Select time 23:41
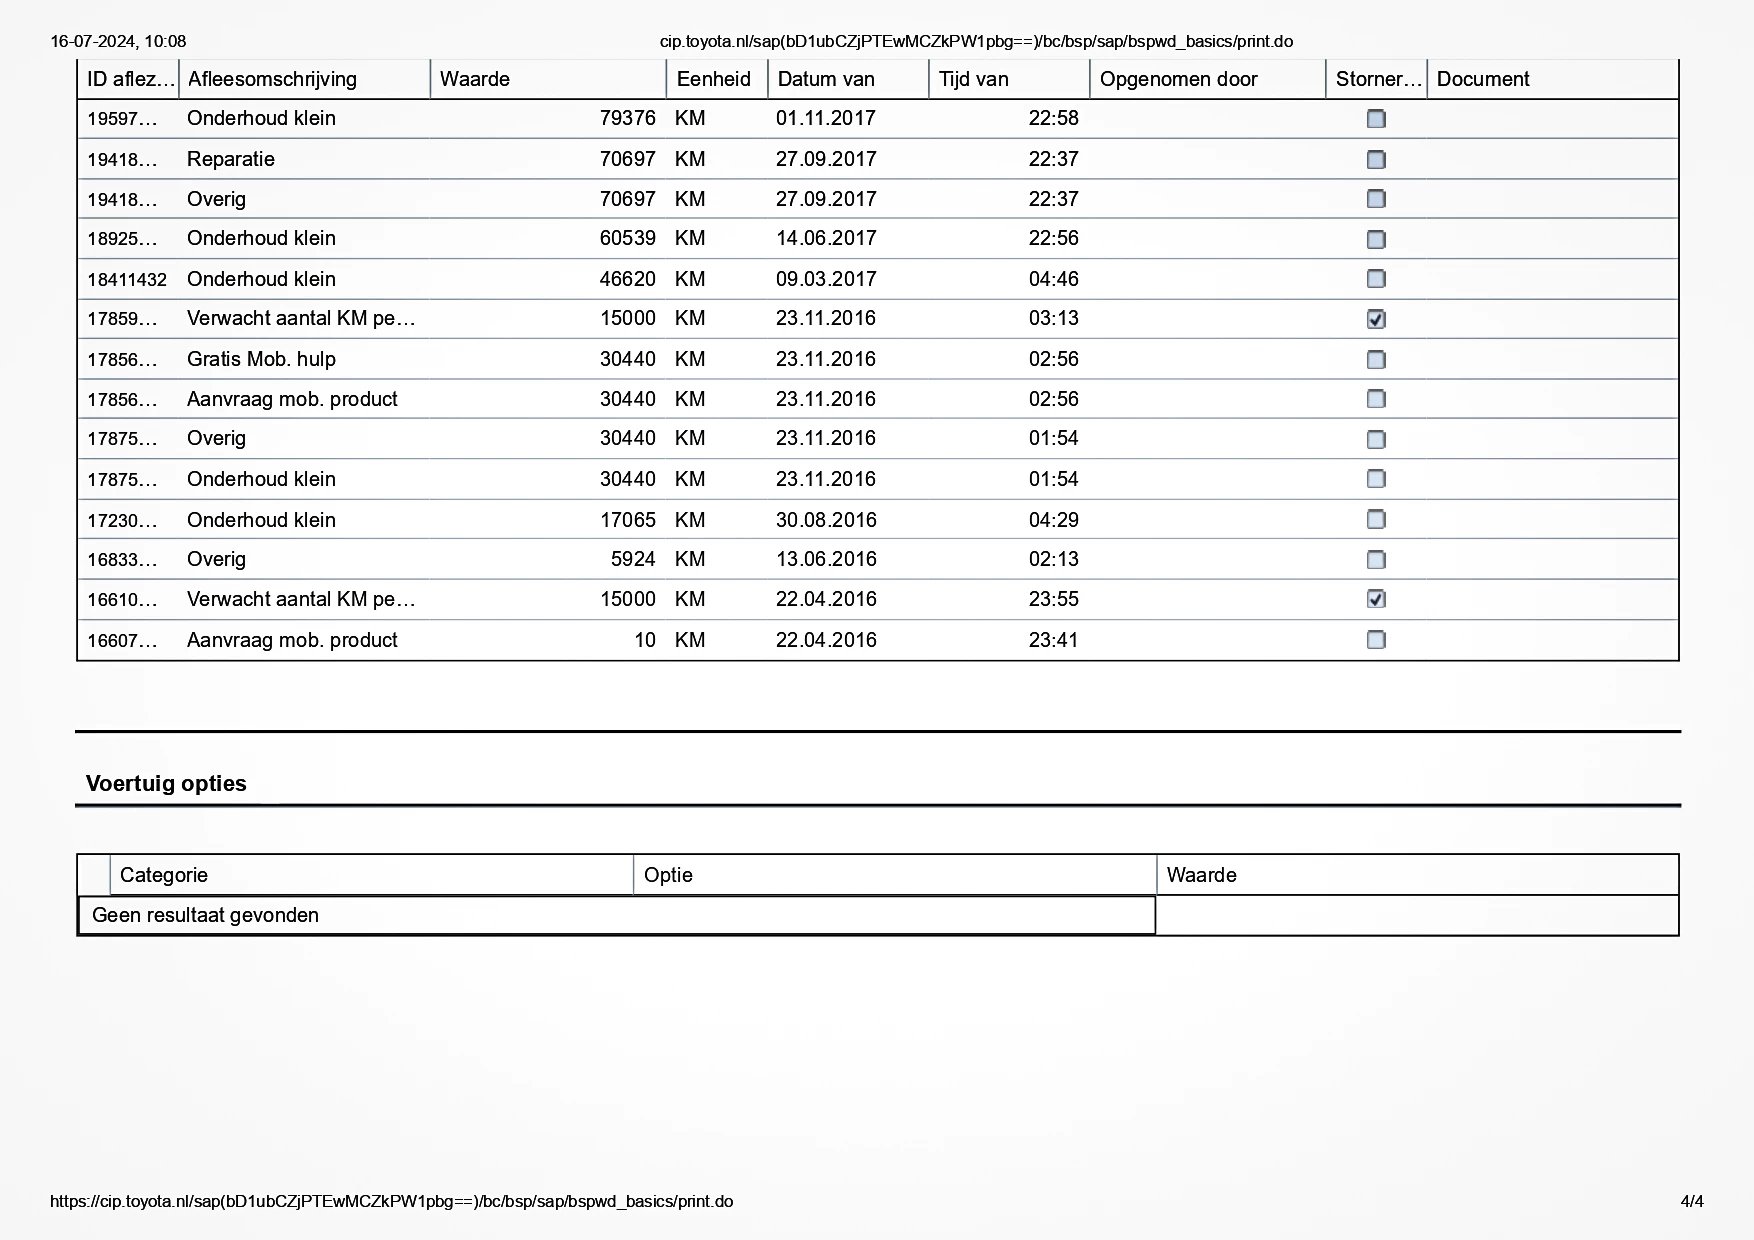 point(1054,640)
